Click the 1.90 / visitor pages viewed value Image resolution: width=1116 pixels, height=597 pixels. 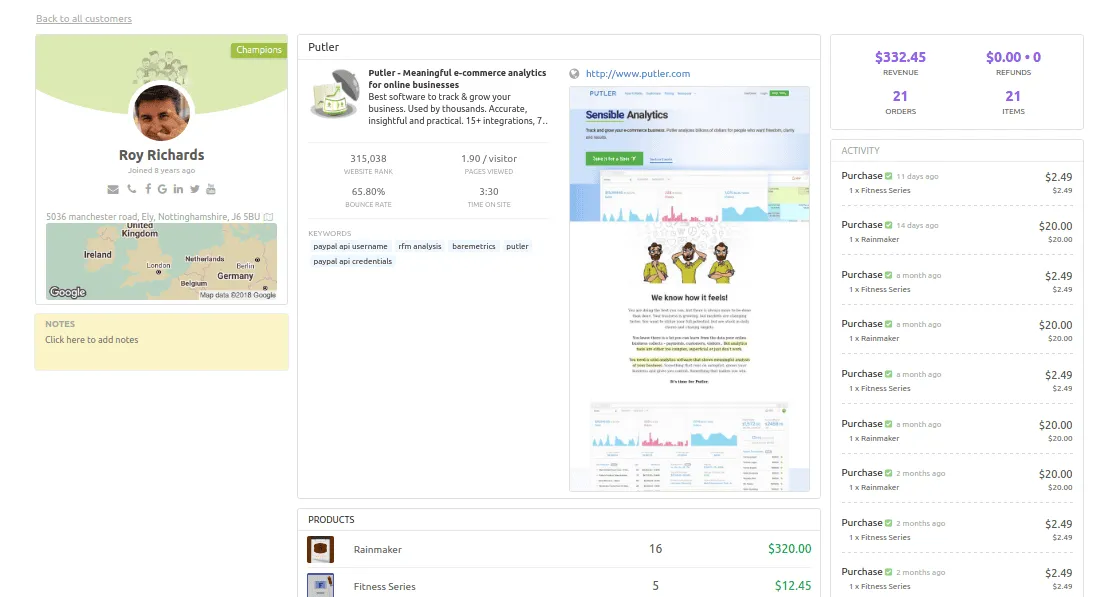tap(489, 159)
